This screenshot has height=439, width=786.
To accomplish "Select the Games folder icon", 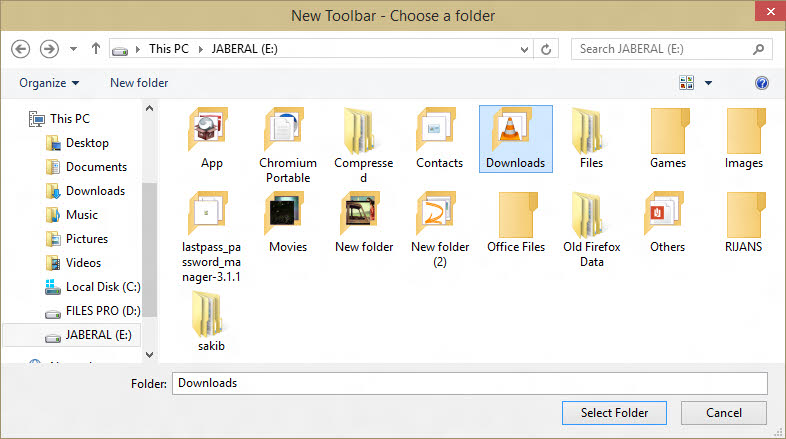I will tap(670, 130).
